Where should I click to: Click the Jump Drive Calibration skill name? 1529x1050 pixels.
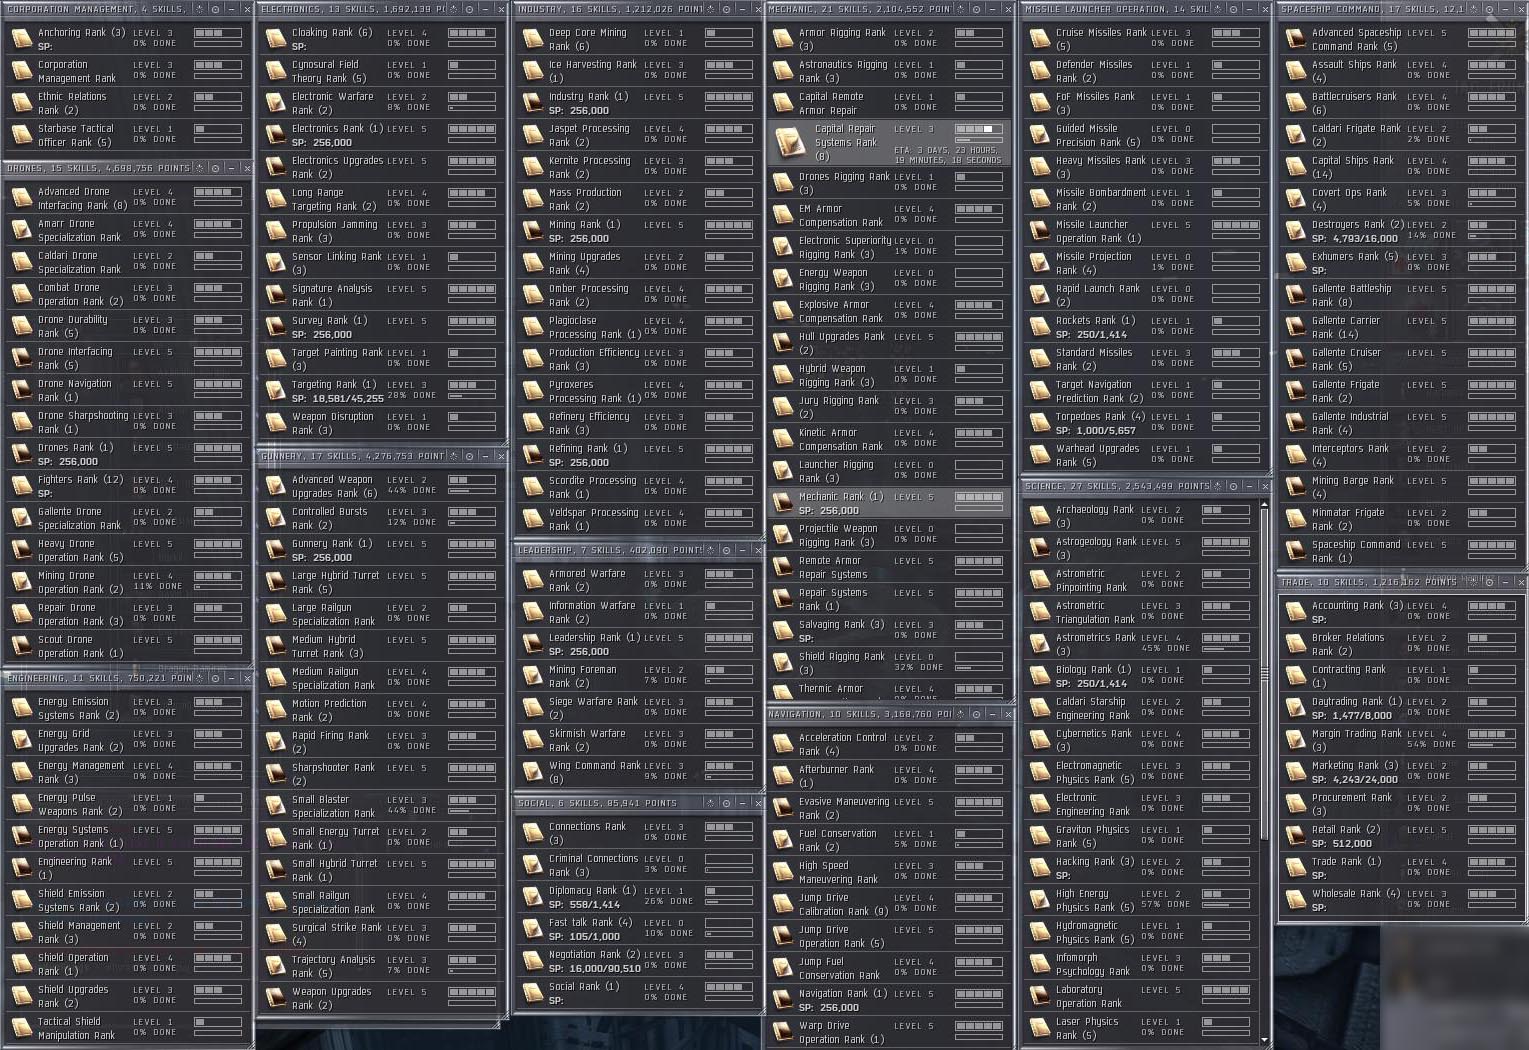click(843, 904)
